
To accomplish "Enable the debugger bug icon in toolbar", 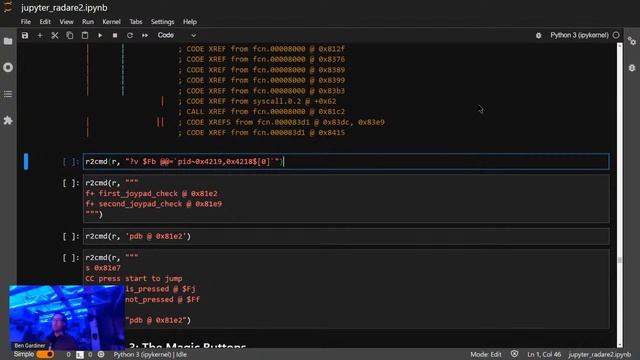I will [539, 36].
